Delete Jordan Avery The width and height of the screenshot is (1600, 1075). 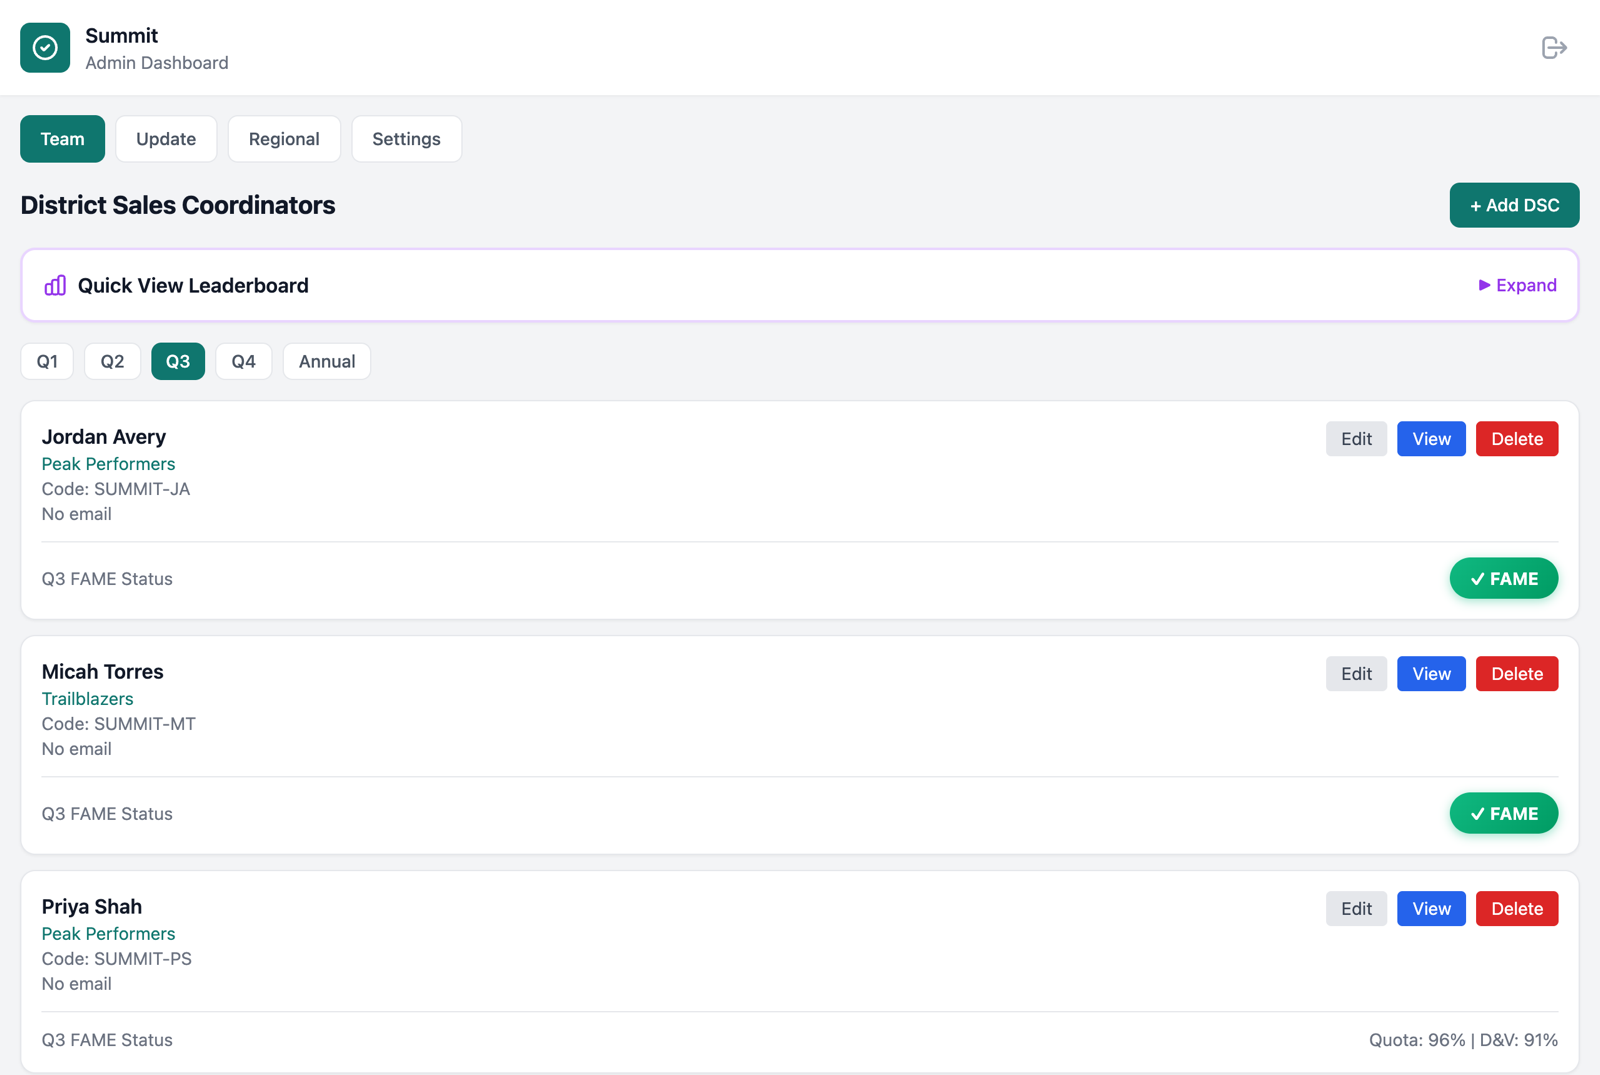pyautogui.click(x=1517, y=439)
